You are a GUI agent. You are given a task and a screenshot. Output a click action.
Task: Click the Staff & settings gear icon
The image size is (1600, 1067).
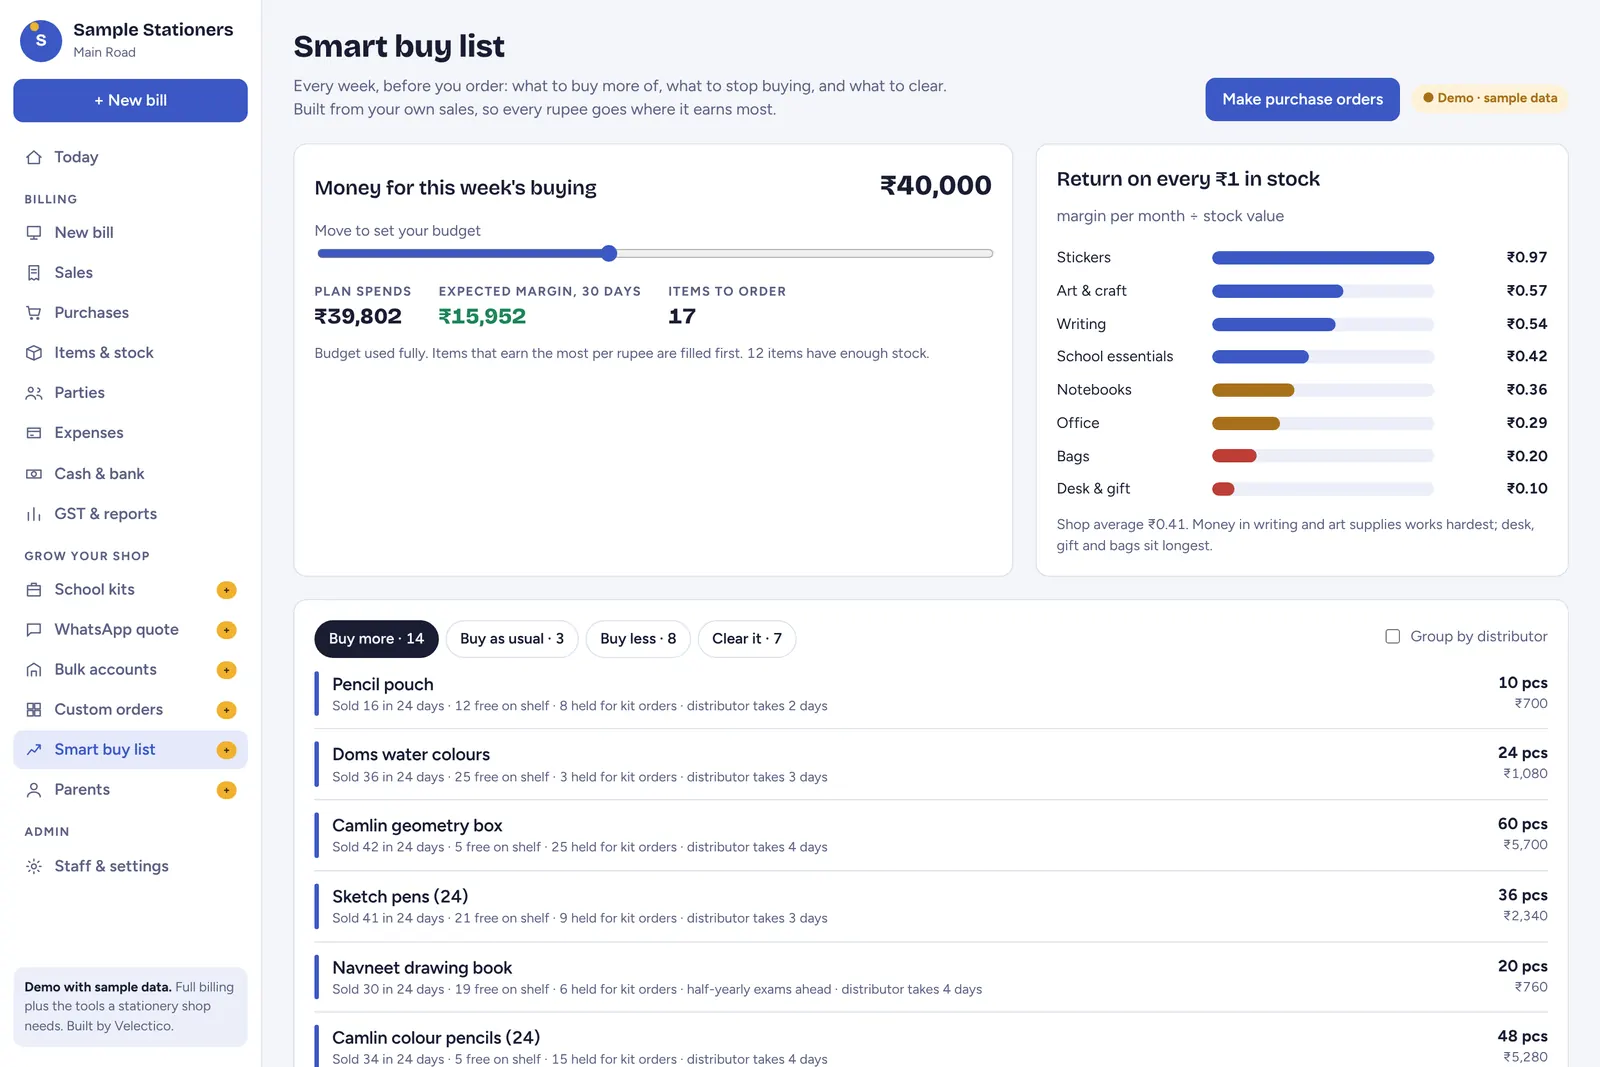[x=34, y=866]
